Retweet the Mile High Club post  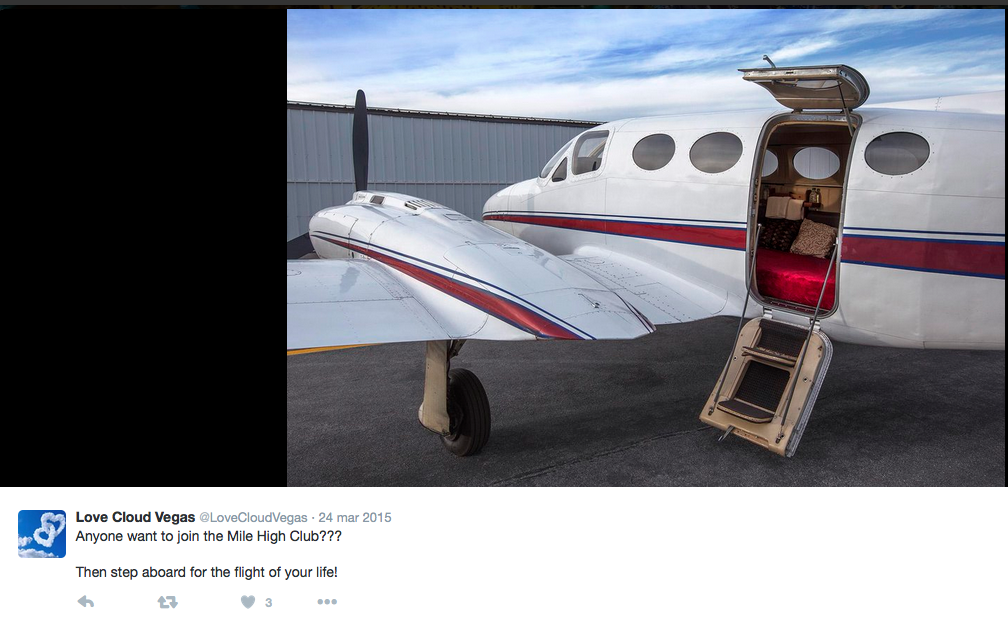pyautogui.click(x=168, y=602)
